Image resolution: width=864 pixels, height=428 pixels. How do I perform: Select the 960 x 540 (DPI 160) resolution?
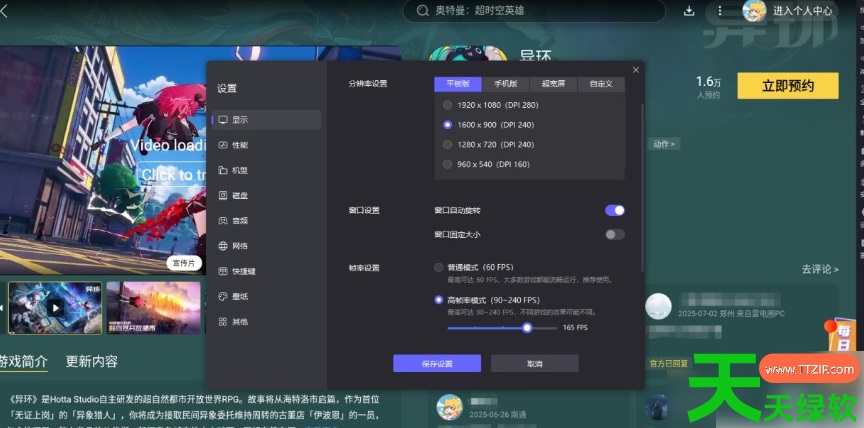(486, 164)
